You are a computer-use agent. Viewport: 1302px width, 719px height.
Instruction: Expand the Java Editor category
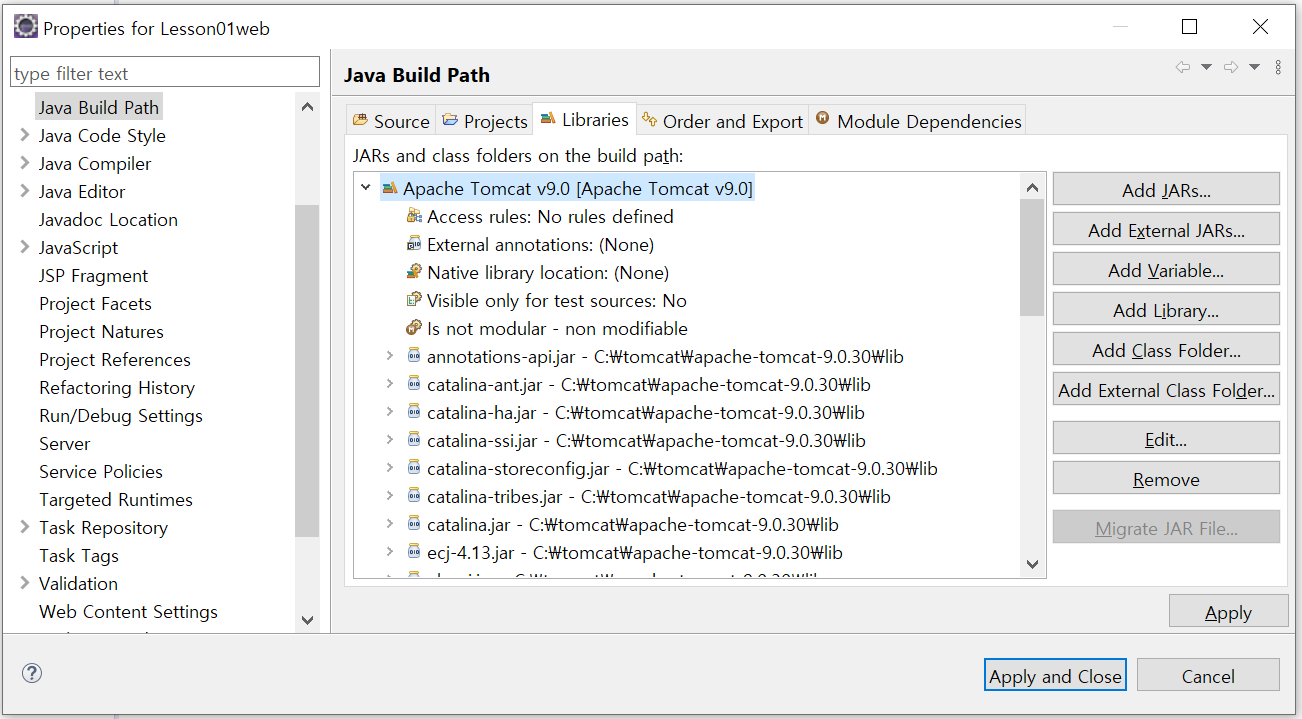click(x=24, y=191)
